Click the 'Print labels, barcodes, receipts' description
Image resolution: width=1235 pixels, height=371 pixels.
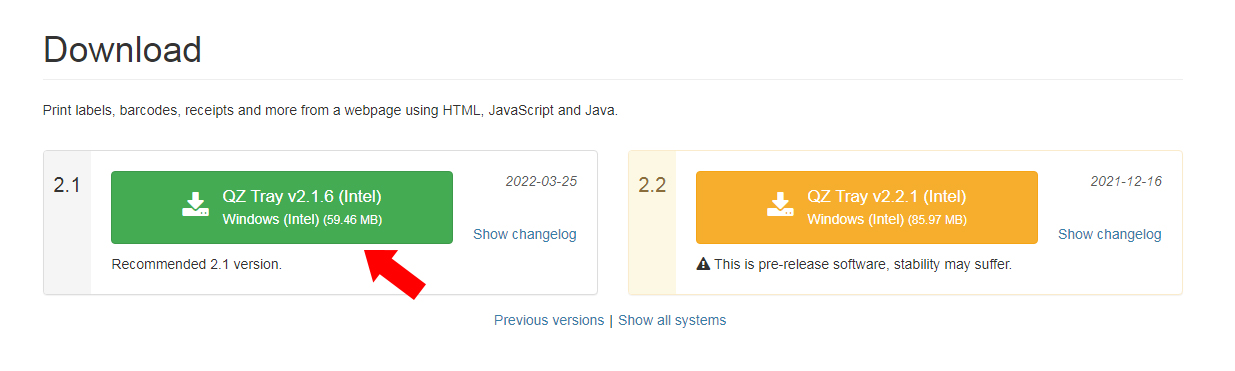click(330, 110)
